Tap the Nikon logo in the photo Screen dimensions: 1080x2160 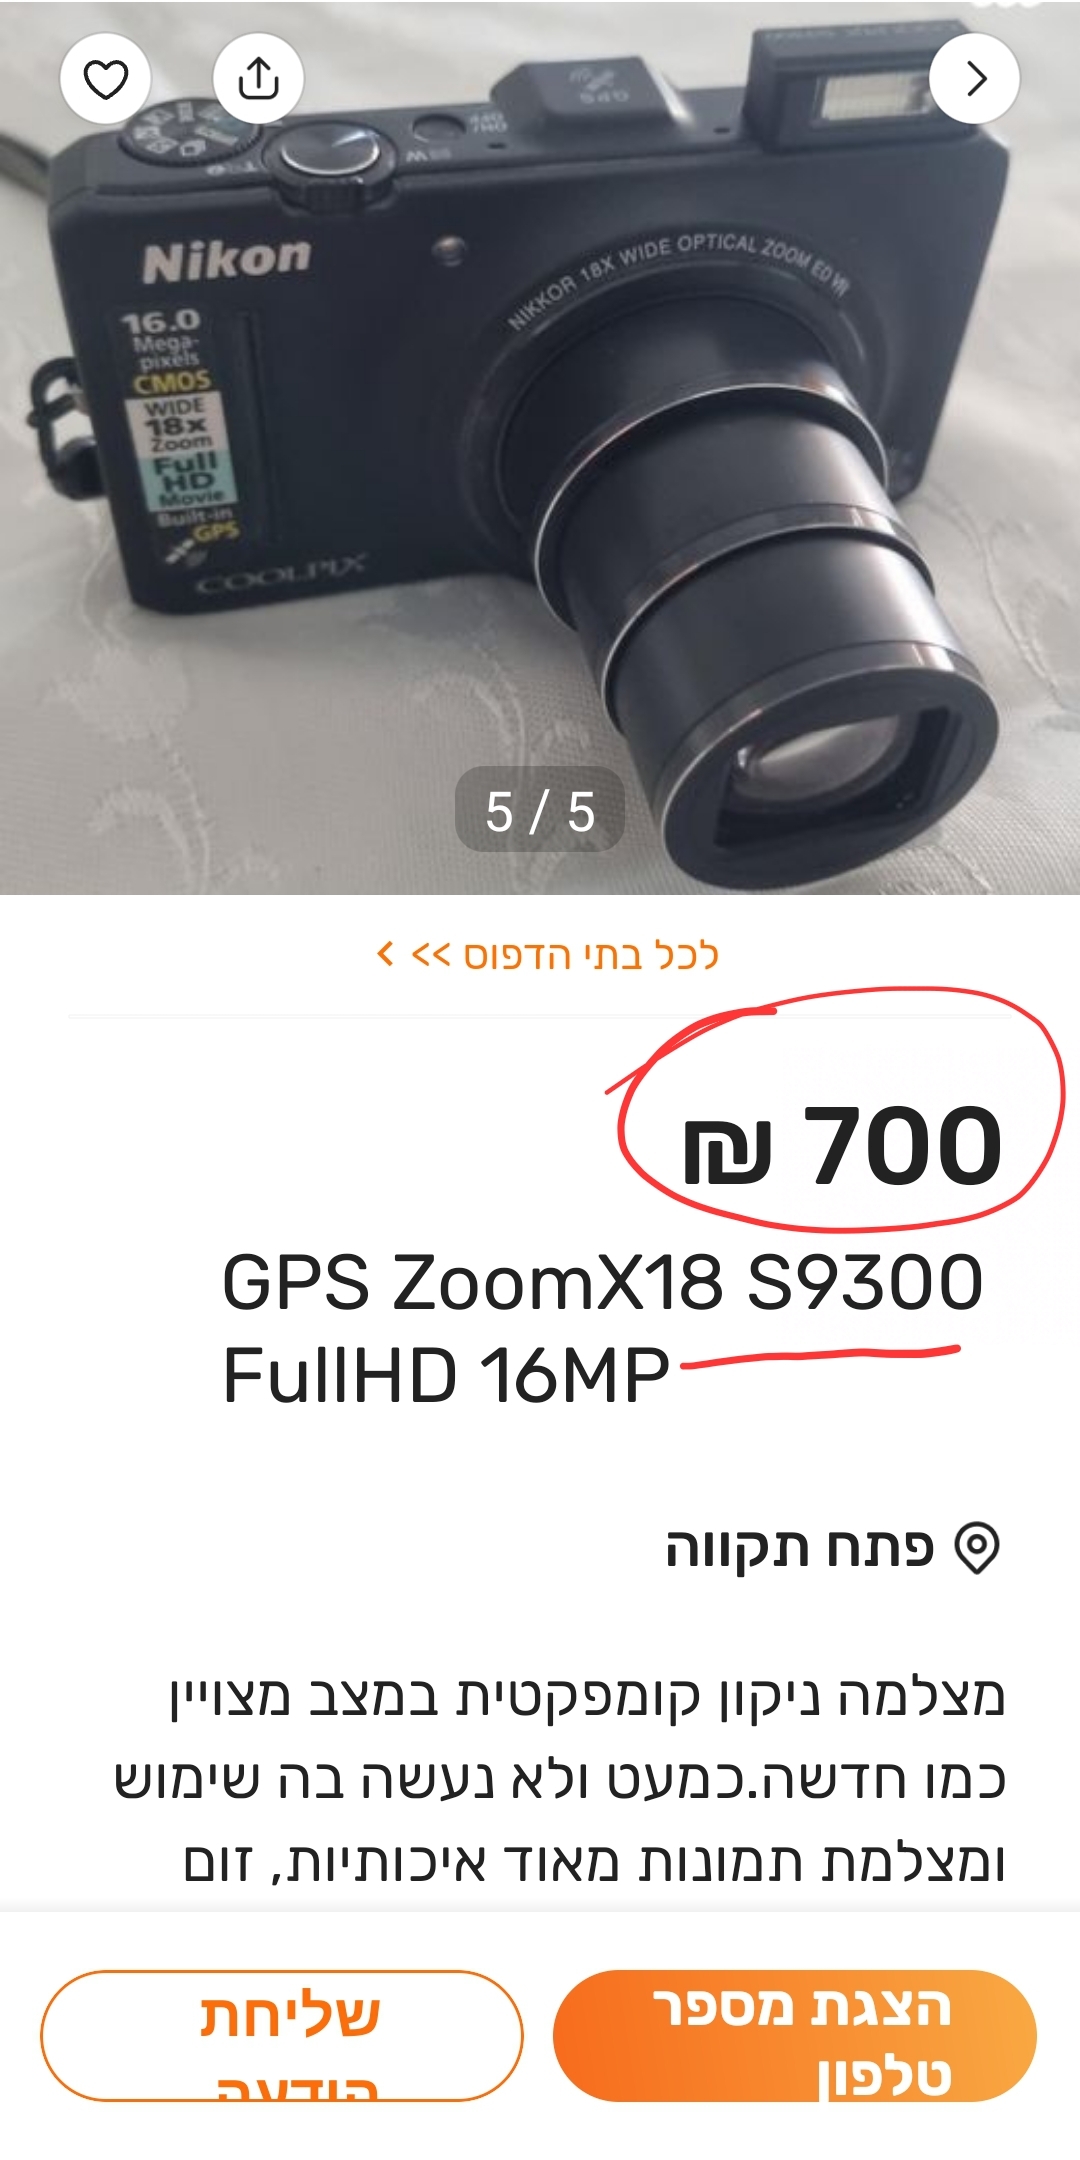tap(226, 260)
